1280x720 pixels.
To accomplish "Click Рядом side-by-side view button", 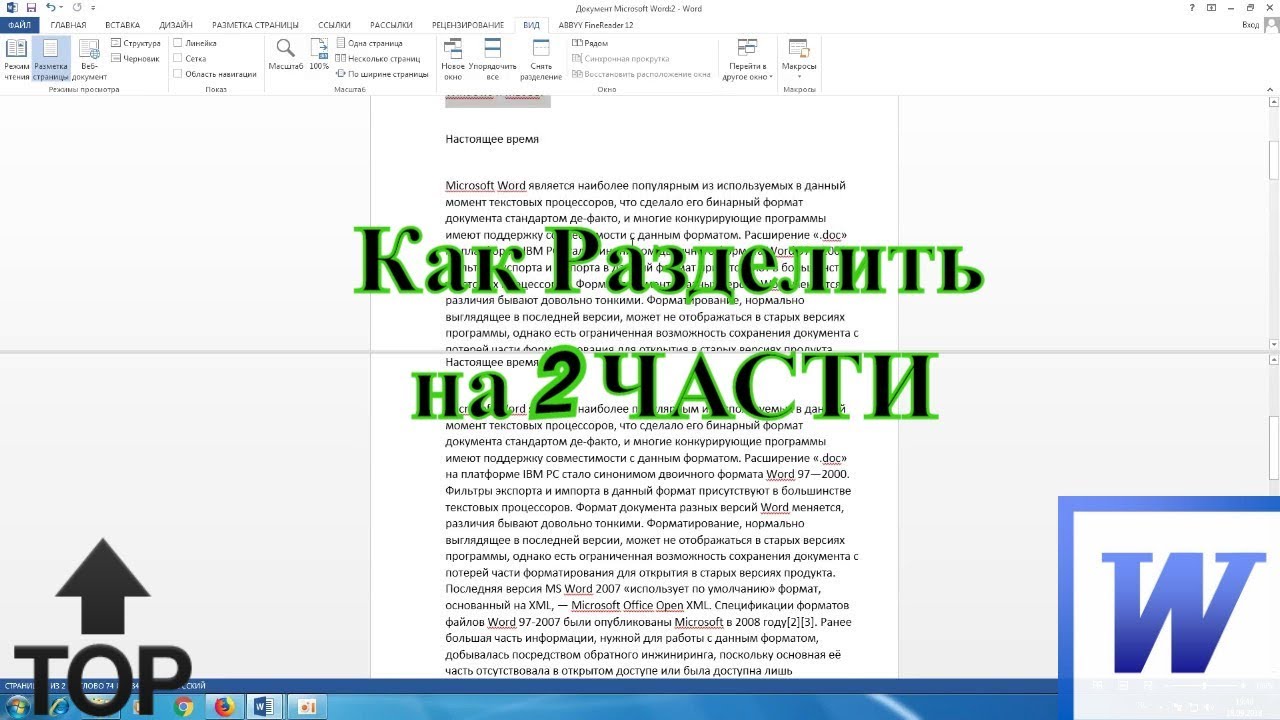I will click(590, 43).
